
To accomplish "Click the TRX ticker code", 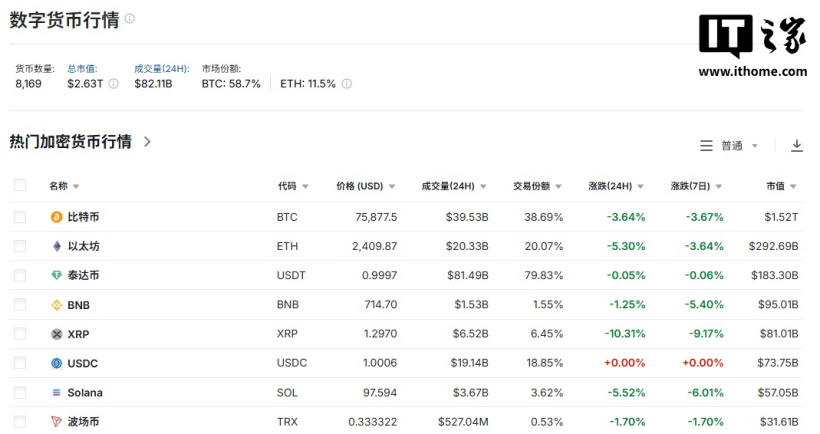I will click(x=287, y=421).
